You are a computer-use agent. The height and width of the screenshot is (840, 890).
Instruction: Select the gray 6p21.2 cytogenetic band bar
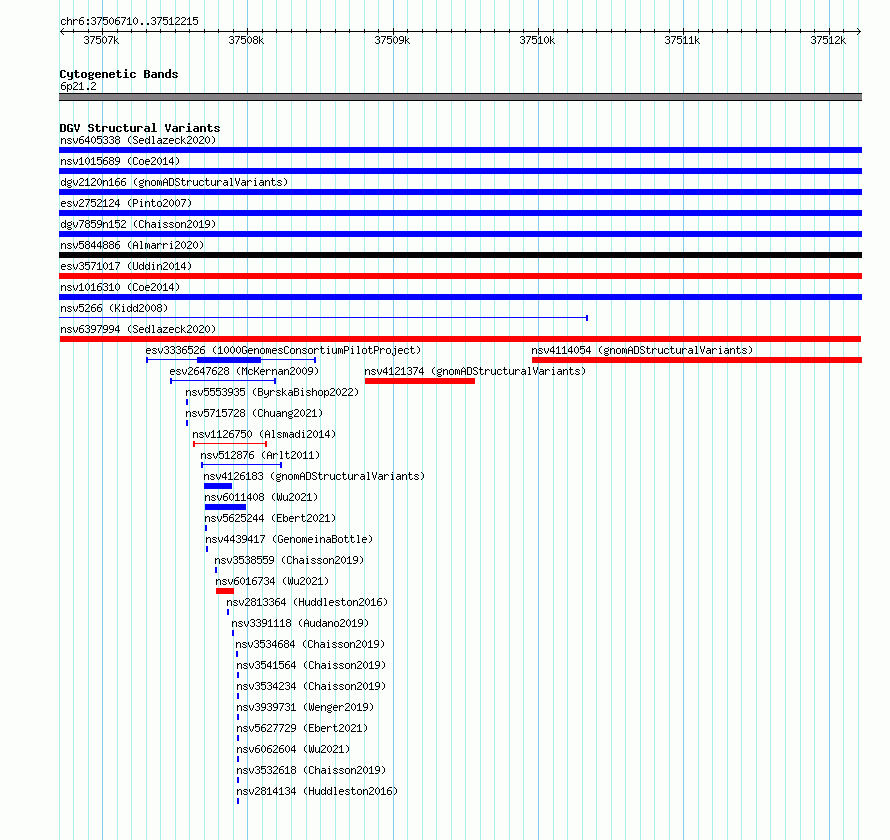click(x=460, y=97)
